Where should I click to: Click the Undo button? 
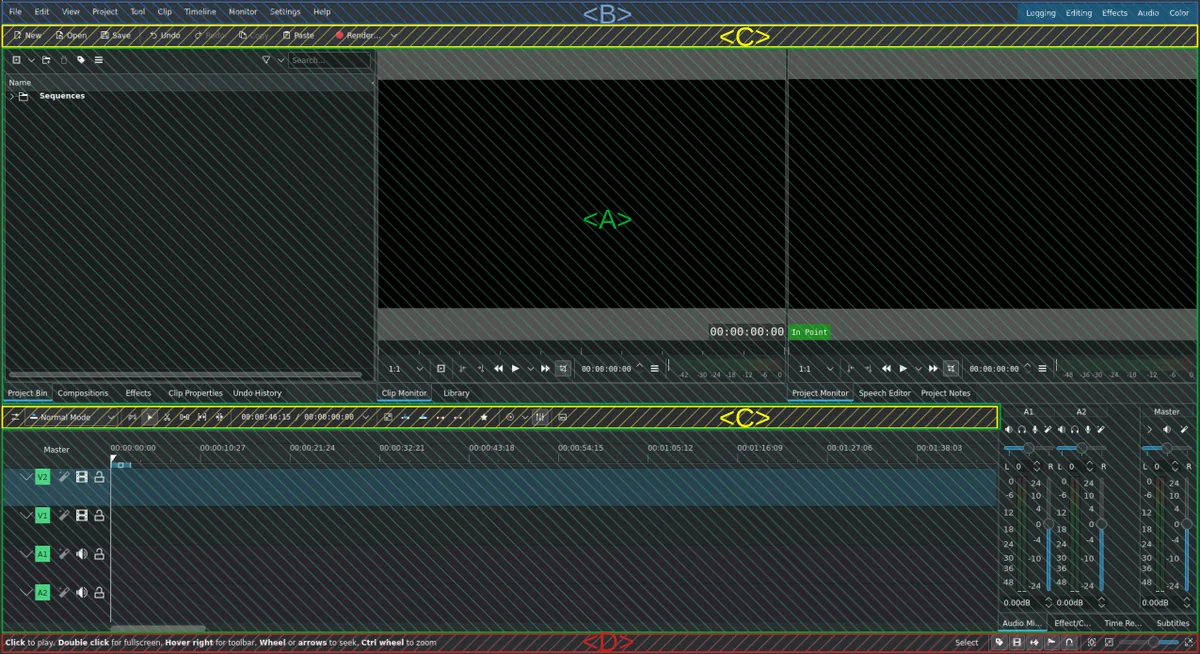(164, 35)
